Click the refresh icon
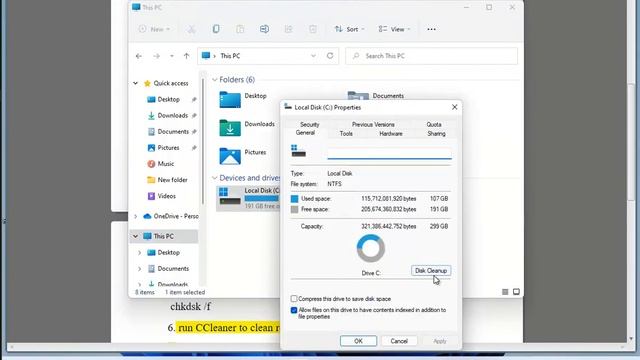This screenshot has width=640, height=360. pyautogui.click(x=330, y=56)
